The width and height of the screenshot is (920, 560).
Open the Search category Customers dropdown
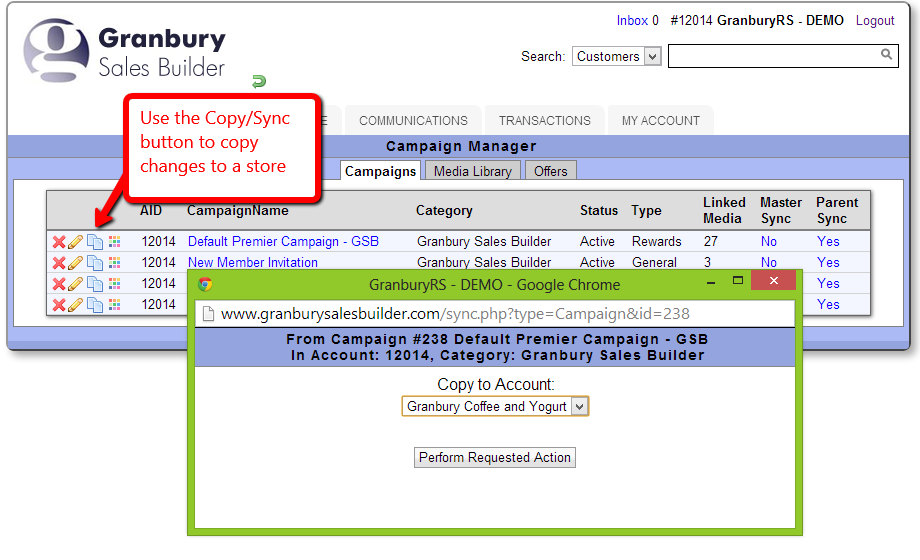616,57
